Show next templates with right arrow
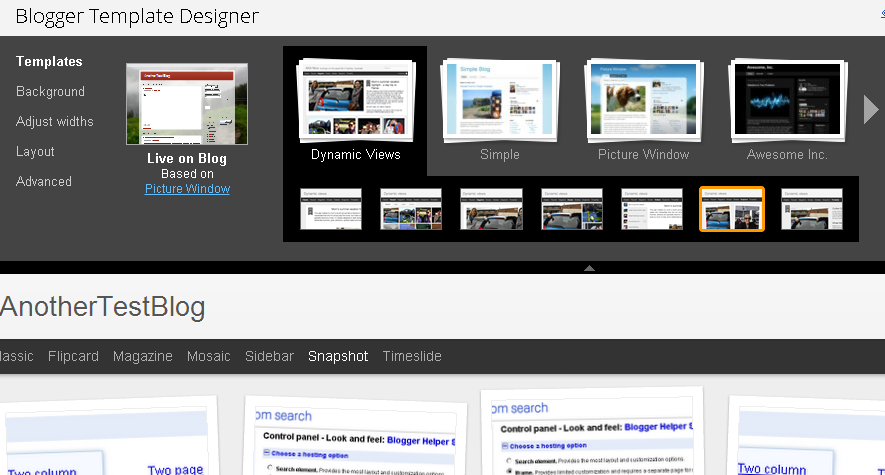The image size is (885, 475). [x=870, y=109]
